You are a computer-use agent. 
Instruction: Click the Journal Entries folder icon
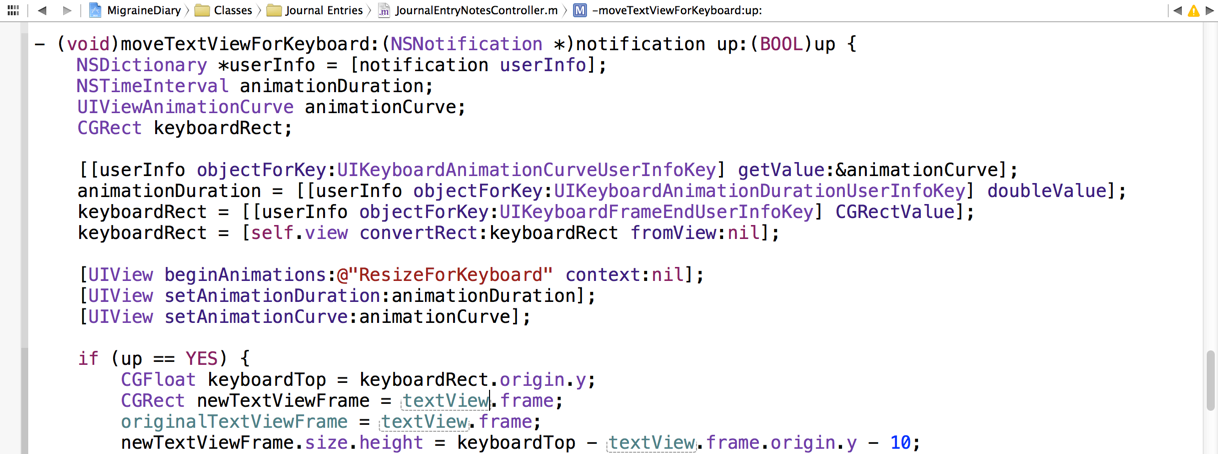[274, 11]
